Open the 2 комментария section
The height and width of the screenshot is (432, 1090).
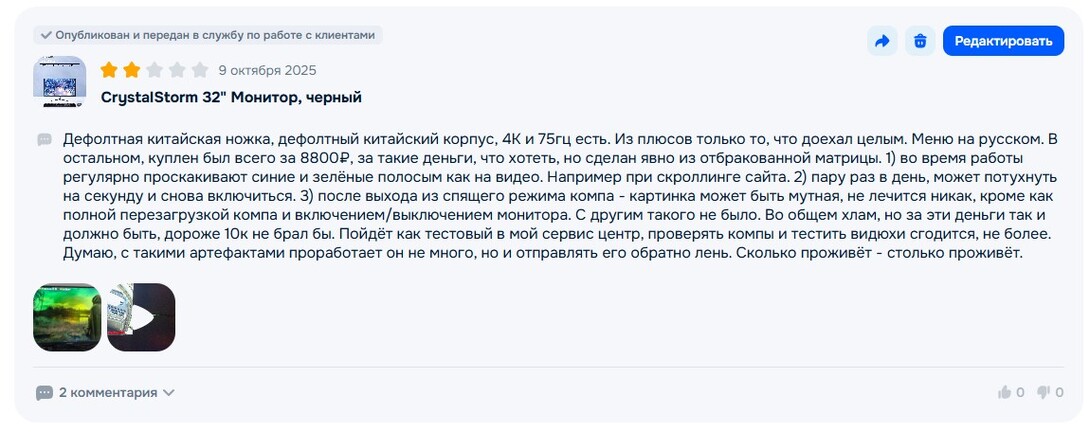pyautogui.click(x=108, y=393)
